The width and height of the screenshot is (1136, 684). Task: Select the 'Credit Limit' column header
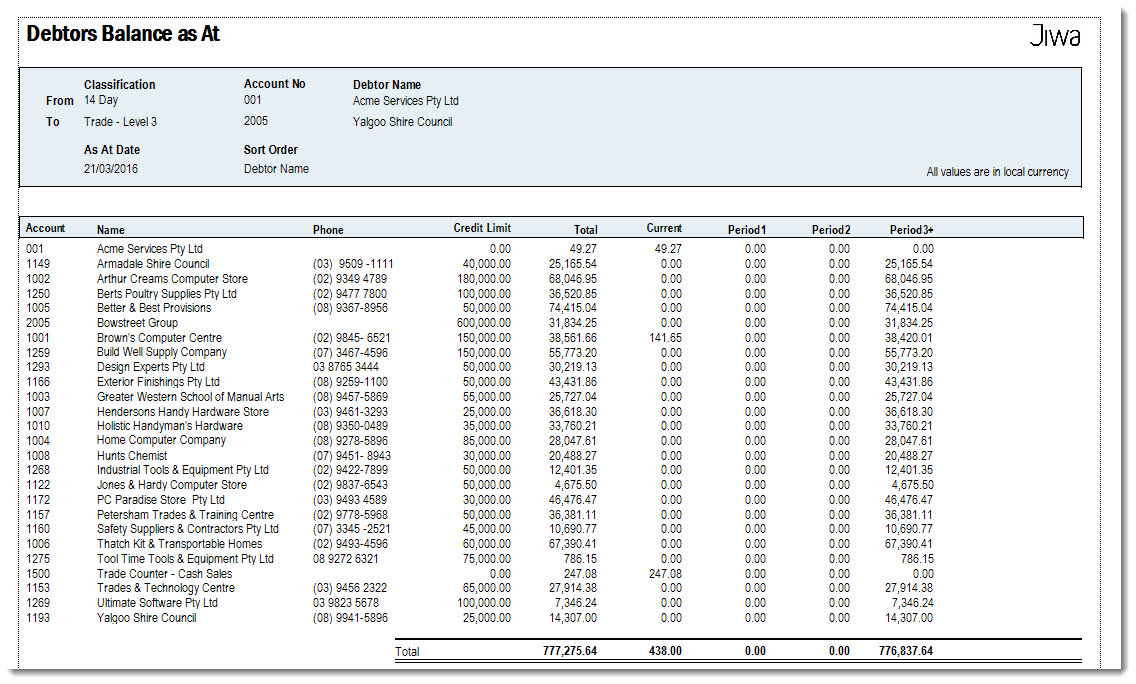coord(482,228)
